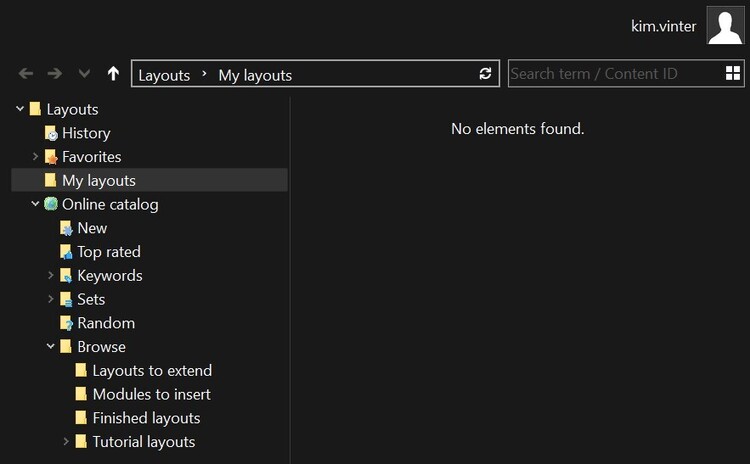Switch to grid view mode
The height and width of the screenshot is (464, 750).
[x=733, y=73]
